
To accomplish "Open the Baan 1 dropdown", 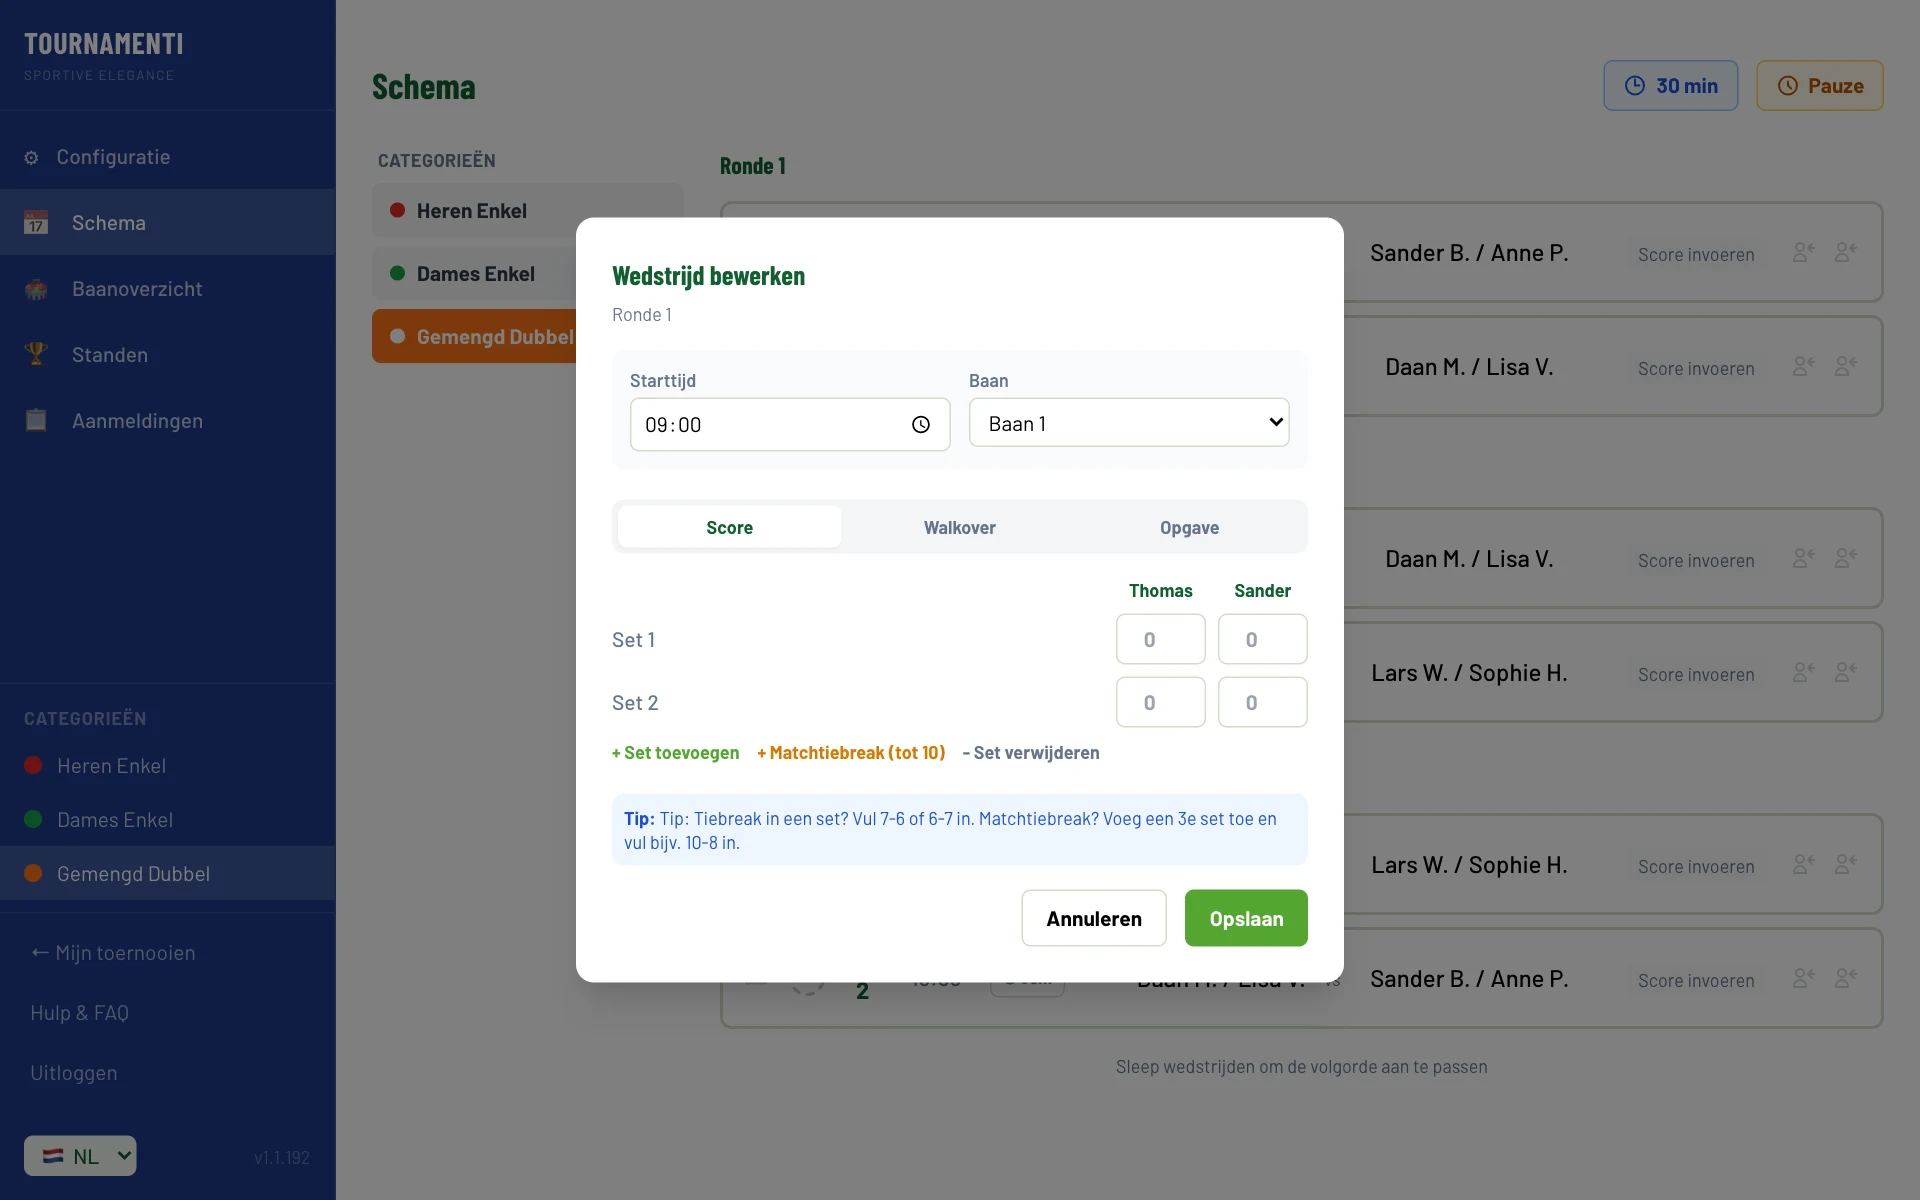I will point(1129,423).
